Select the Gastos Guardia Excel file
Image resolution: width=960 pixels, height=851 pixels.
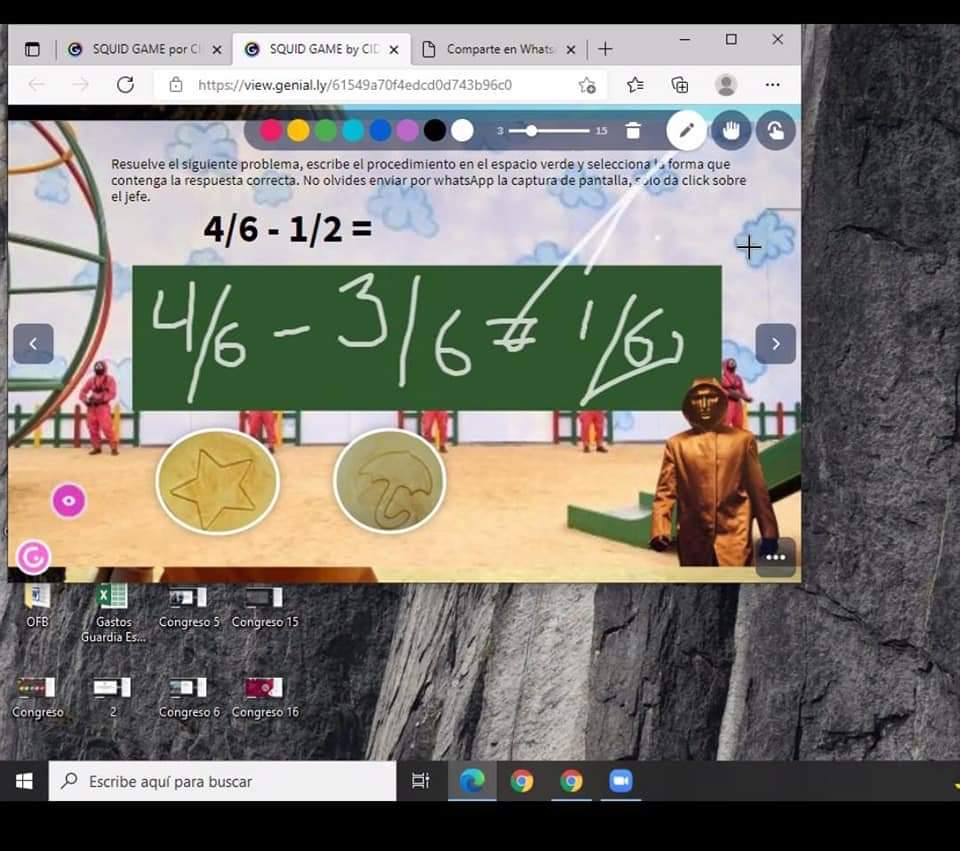point(113,613)
